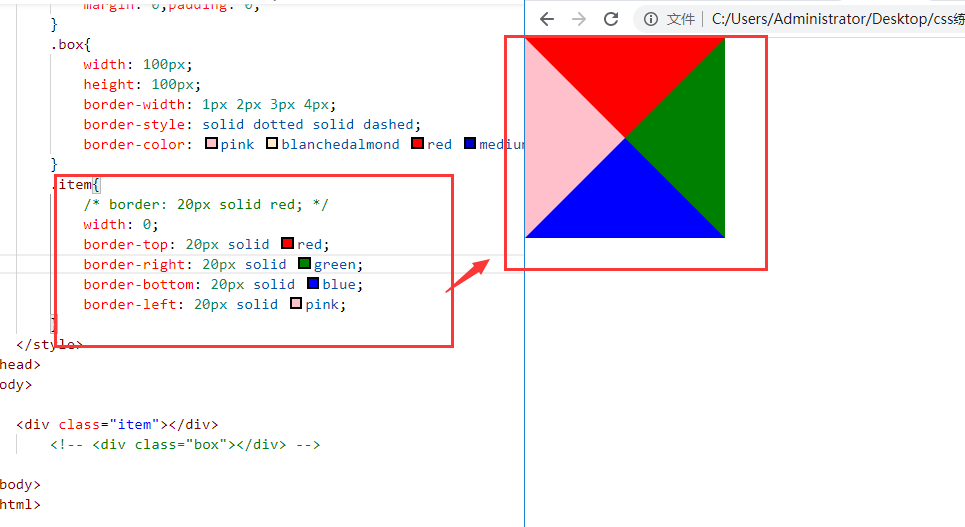Click the 'border-top' property name
The width and height of the screenshot is (965, 527).
(126, 244)
